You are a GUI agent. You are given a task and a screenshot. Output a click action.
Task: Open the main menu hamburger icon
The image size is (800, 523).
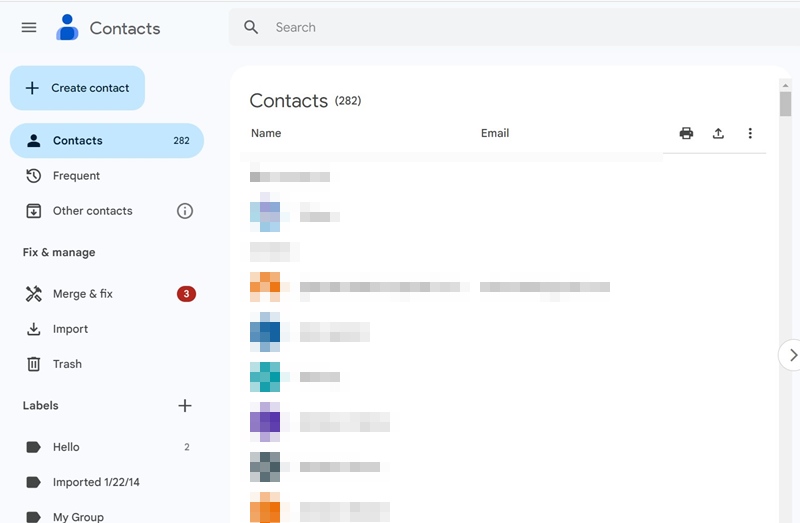click(x=29, y=28)
